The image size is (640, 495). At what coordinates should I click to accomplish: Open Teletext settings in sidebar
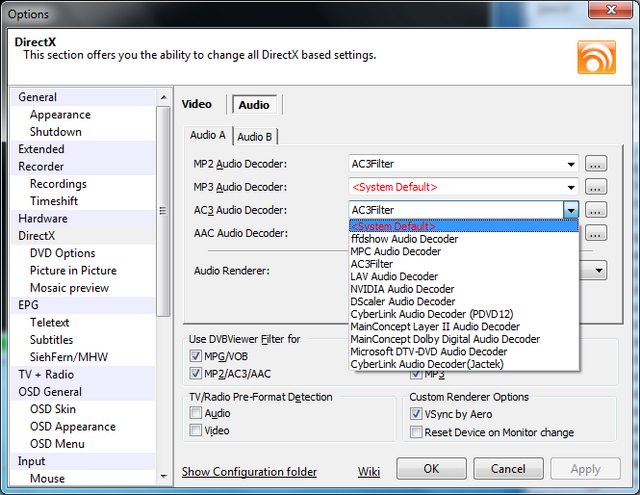pyautogui.click(x=83, y=322)
